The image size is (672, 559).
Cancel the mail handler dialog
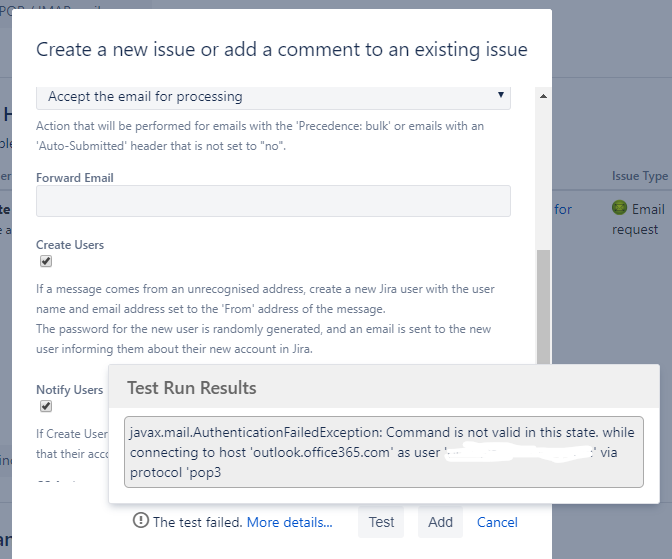[497, 522]
